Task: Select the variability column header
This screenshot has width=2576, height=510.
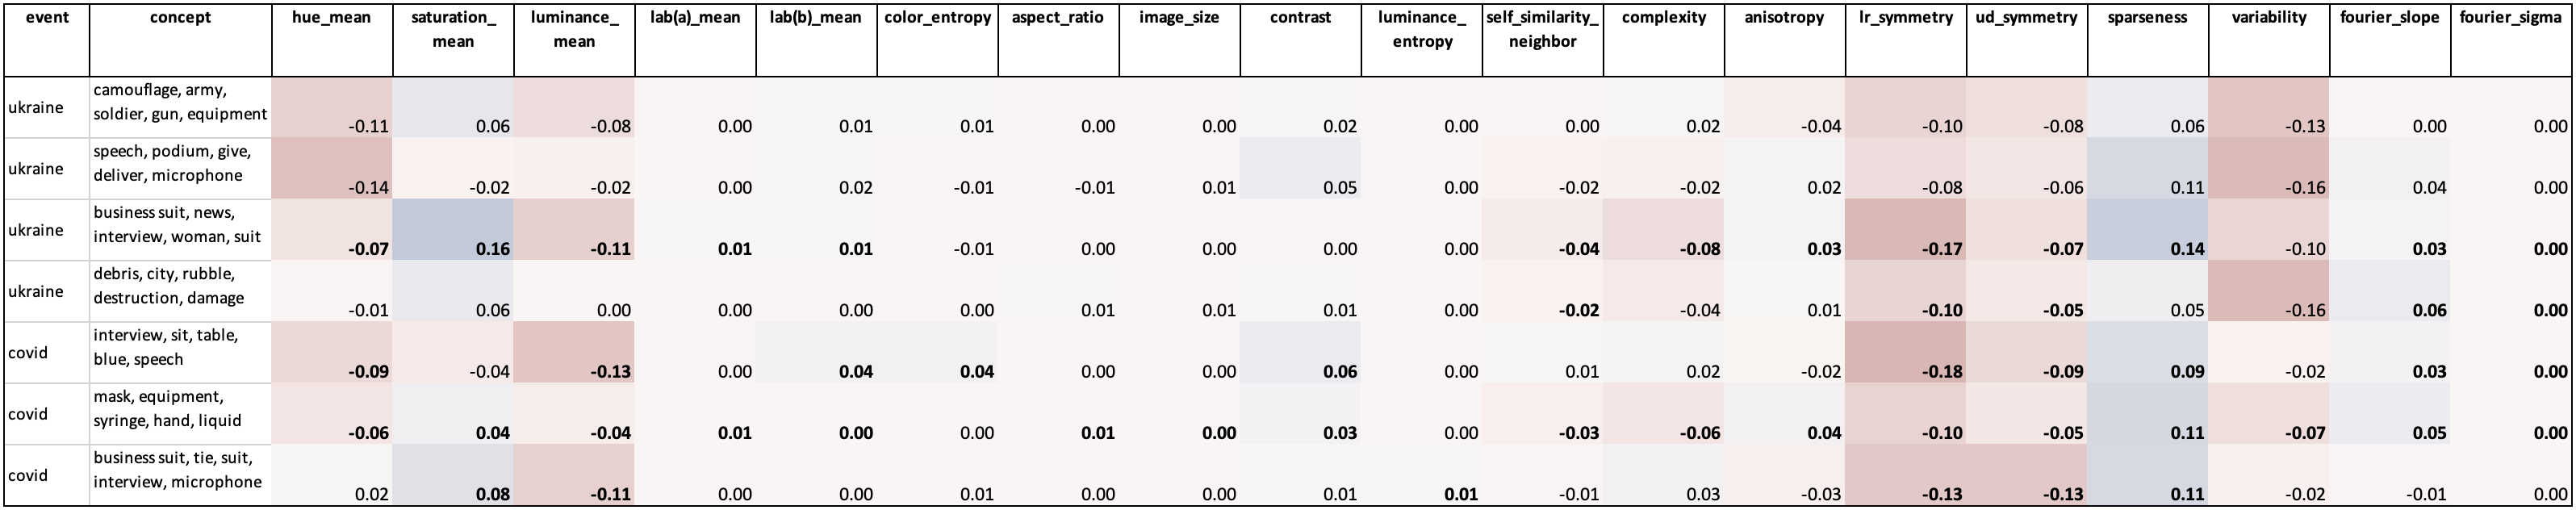Action: tap(2268, 18)
